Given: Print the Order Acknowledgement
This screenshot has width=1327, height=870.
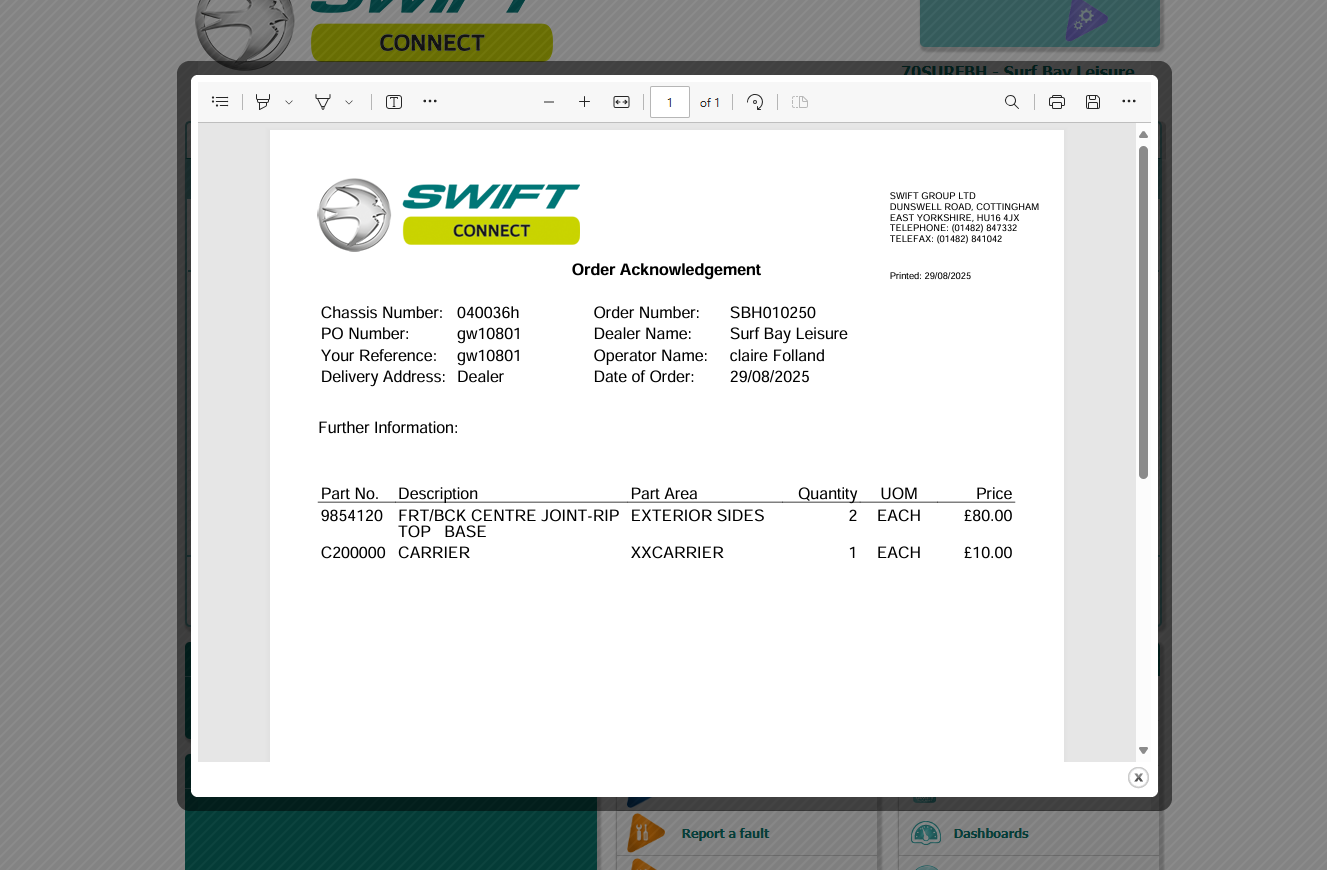Looking at the screenshot, I should [1057, 102].
